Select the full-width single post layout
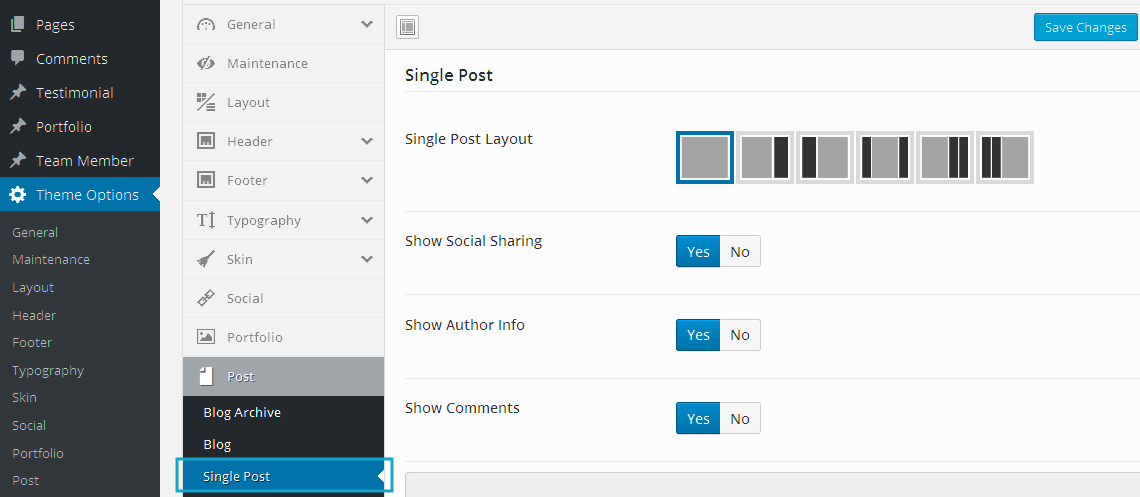Viewport: 1140px width, 497px height. 705,158
